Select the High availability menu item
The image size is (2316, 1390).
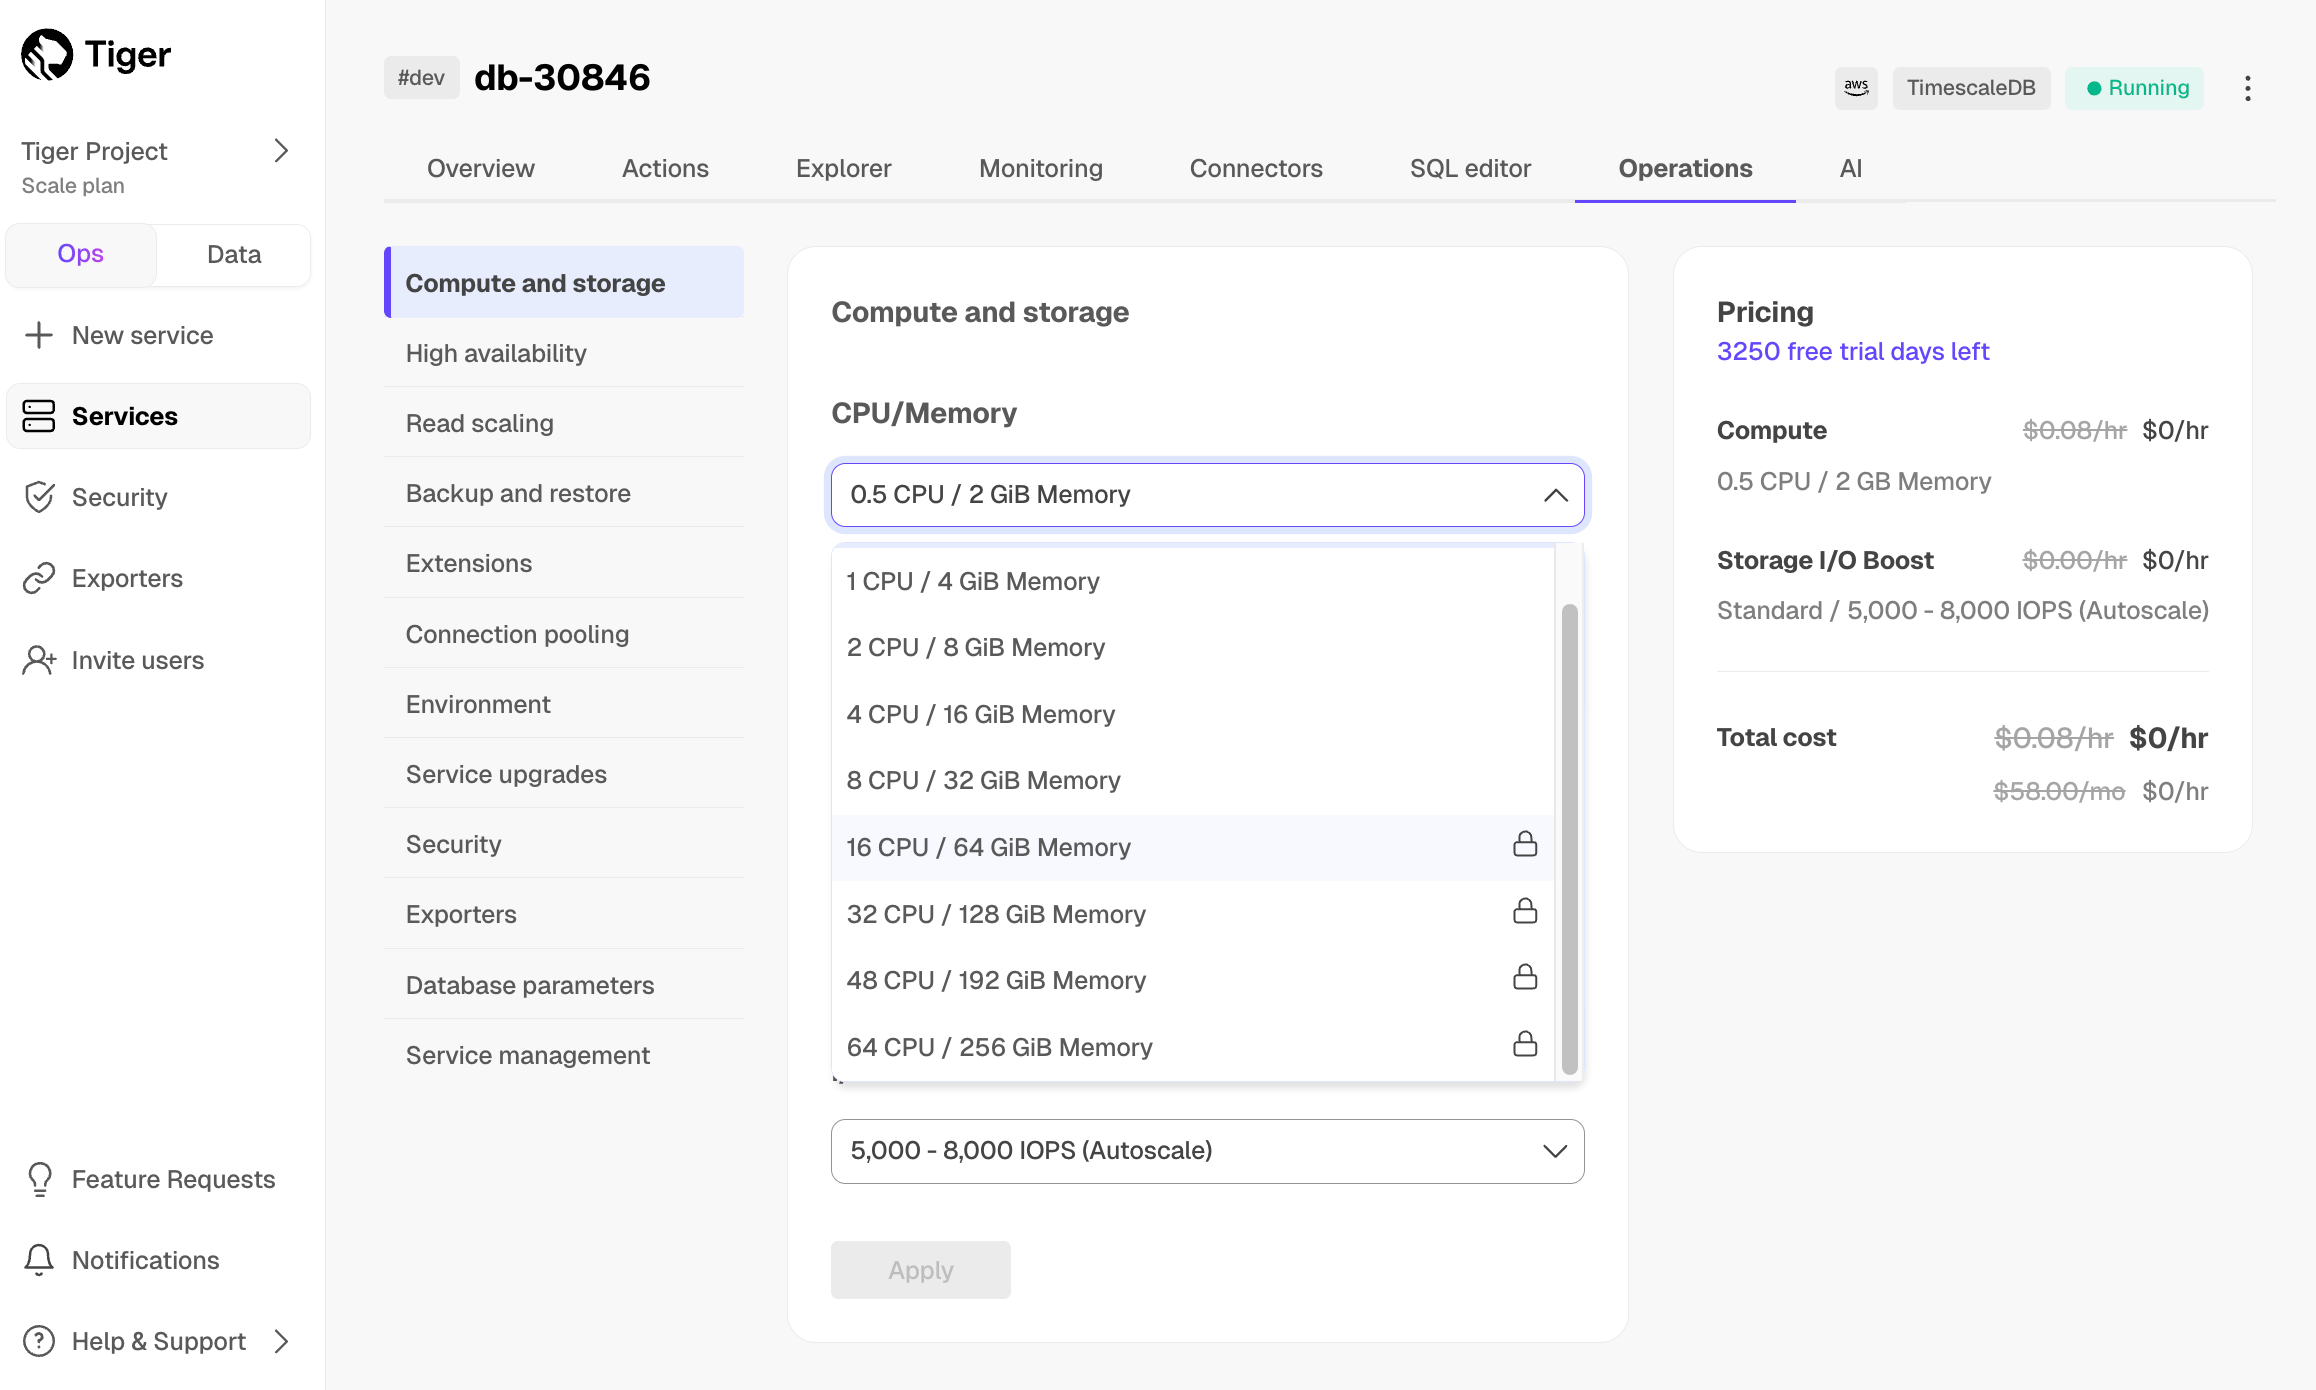(496, 353)
